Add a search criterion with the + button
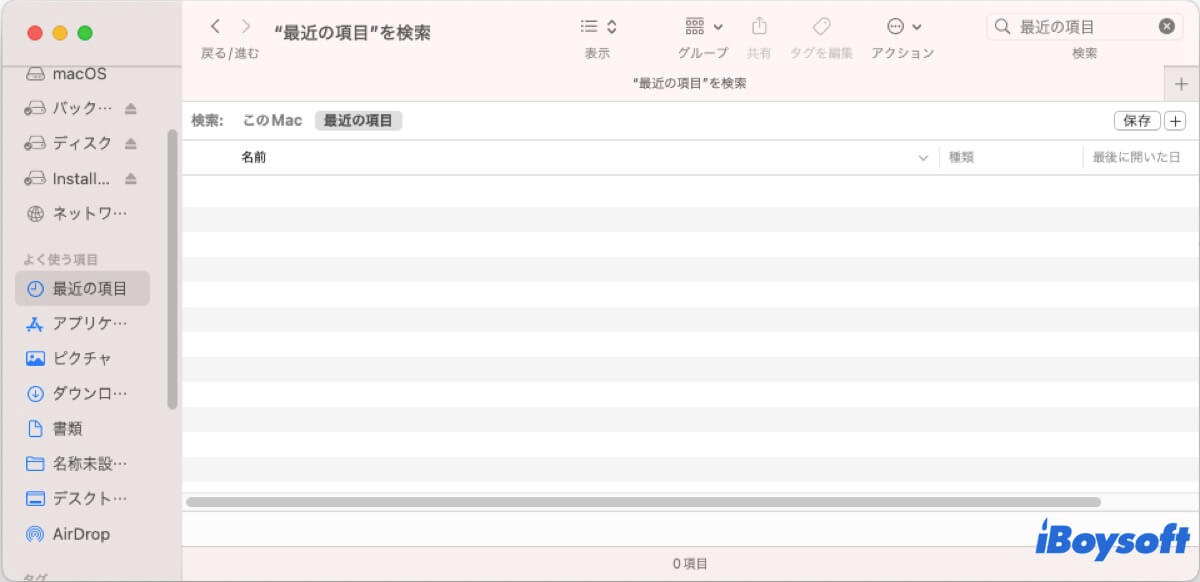Image resolution: width=1200 pixels, height=582 pixels. click(1175, 121)
